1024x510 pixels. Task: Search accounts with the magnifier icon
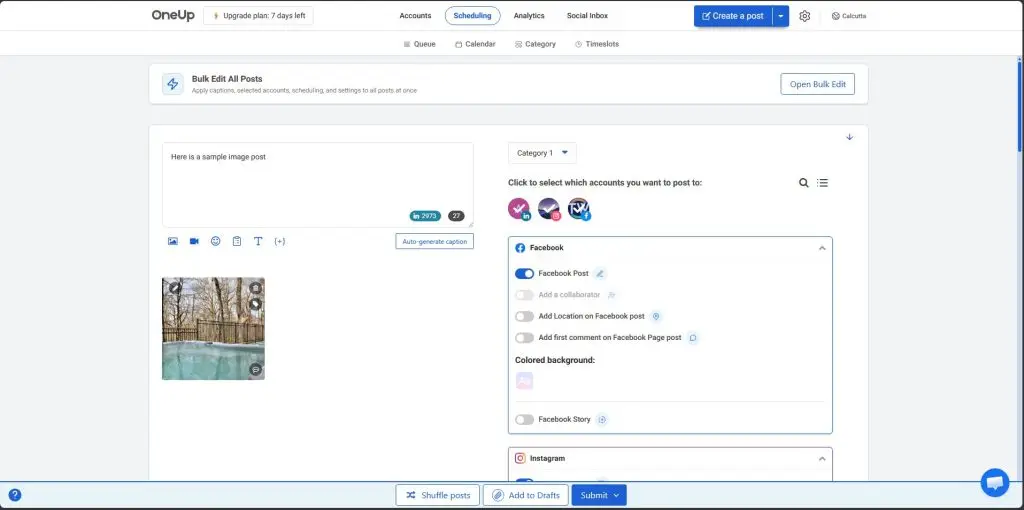804,183
